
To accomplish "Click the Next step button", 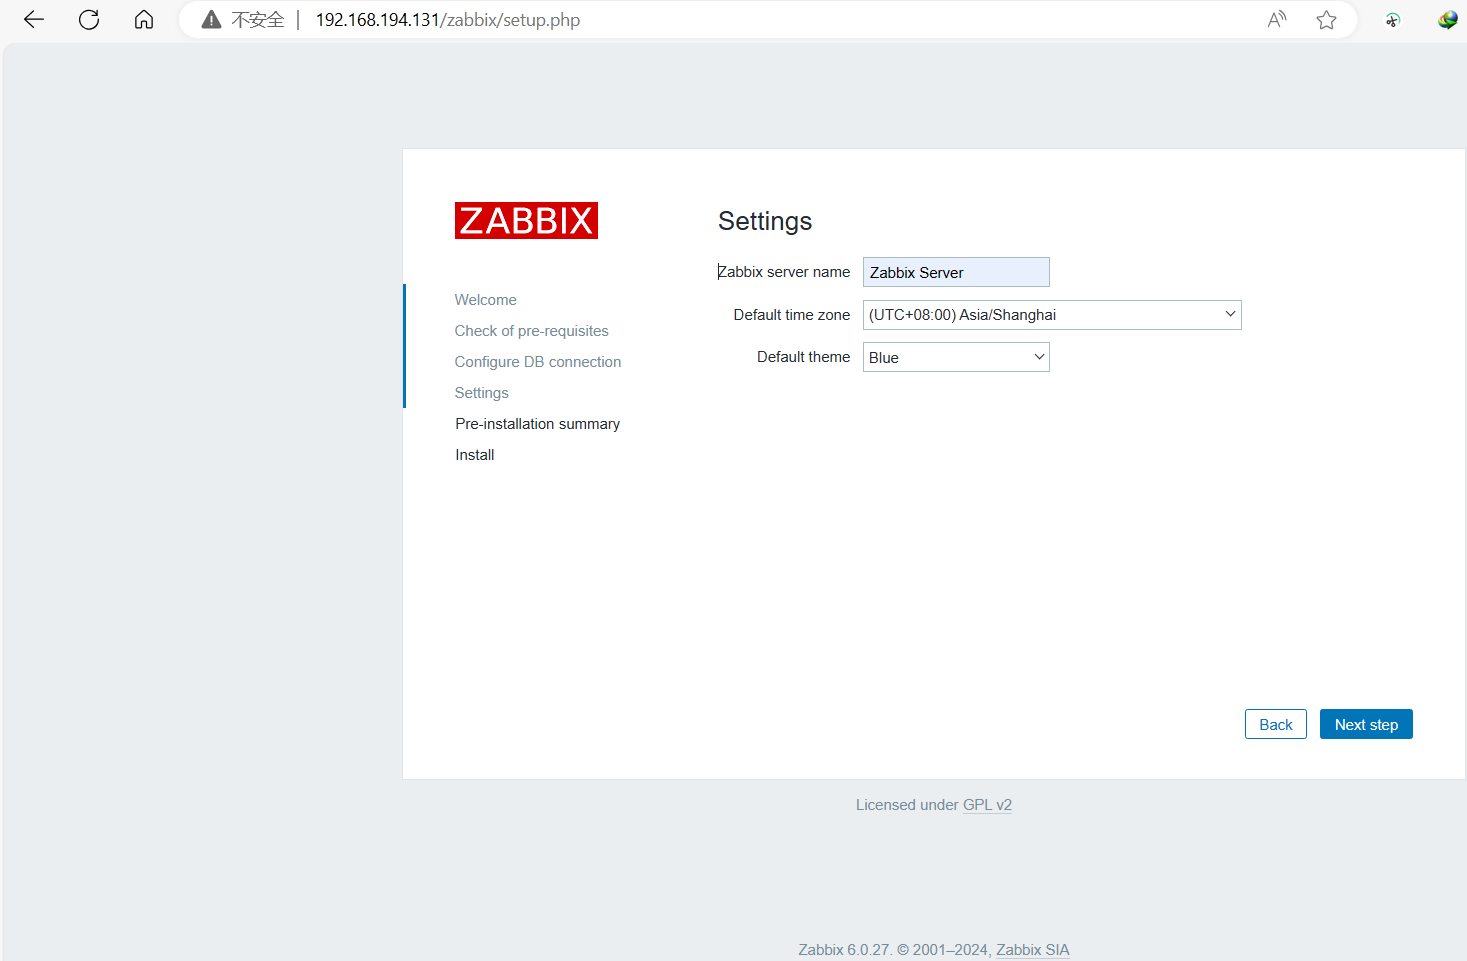I will tap(1366, 724).
